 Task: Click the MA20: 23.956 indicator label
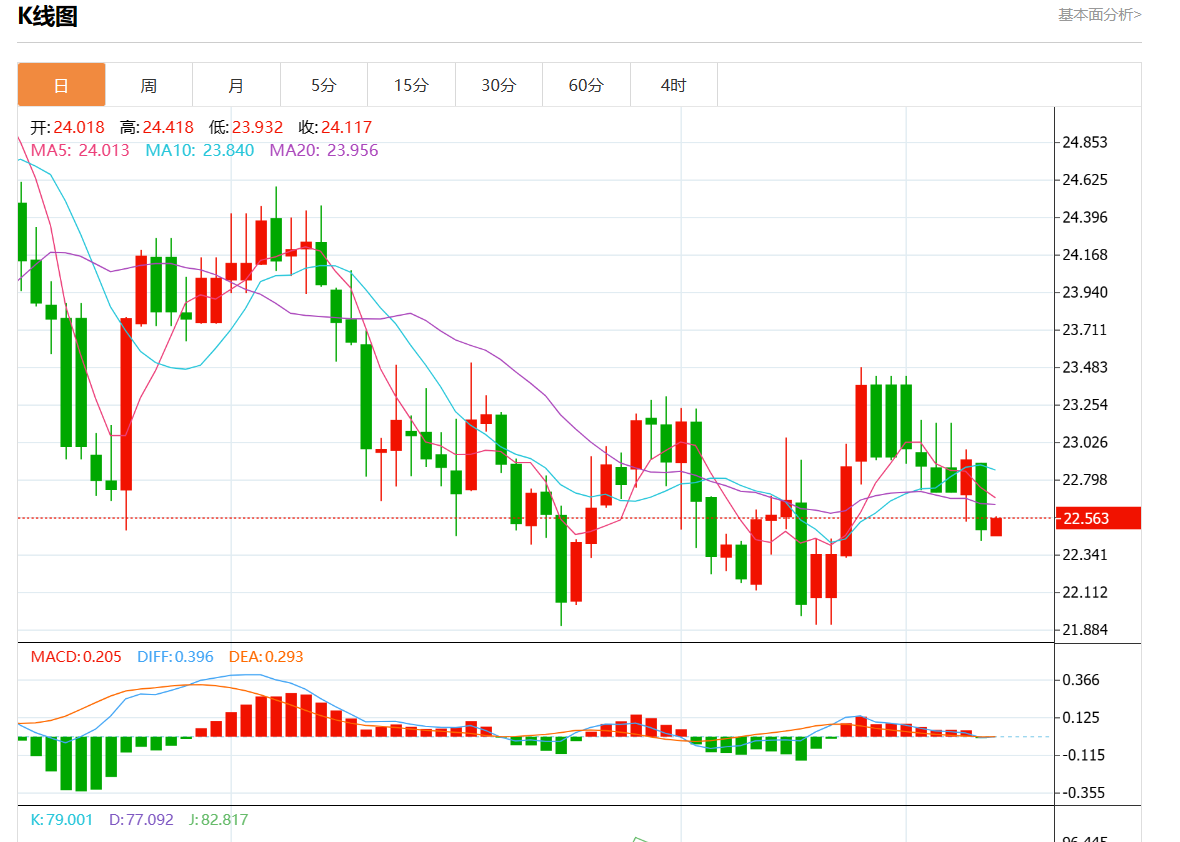click(324, 150)
